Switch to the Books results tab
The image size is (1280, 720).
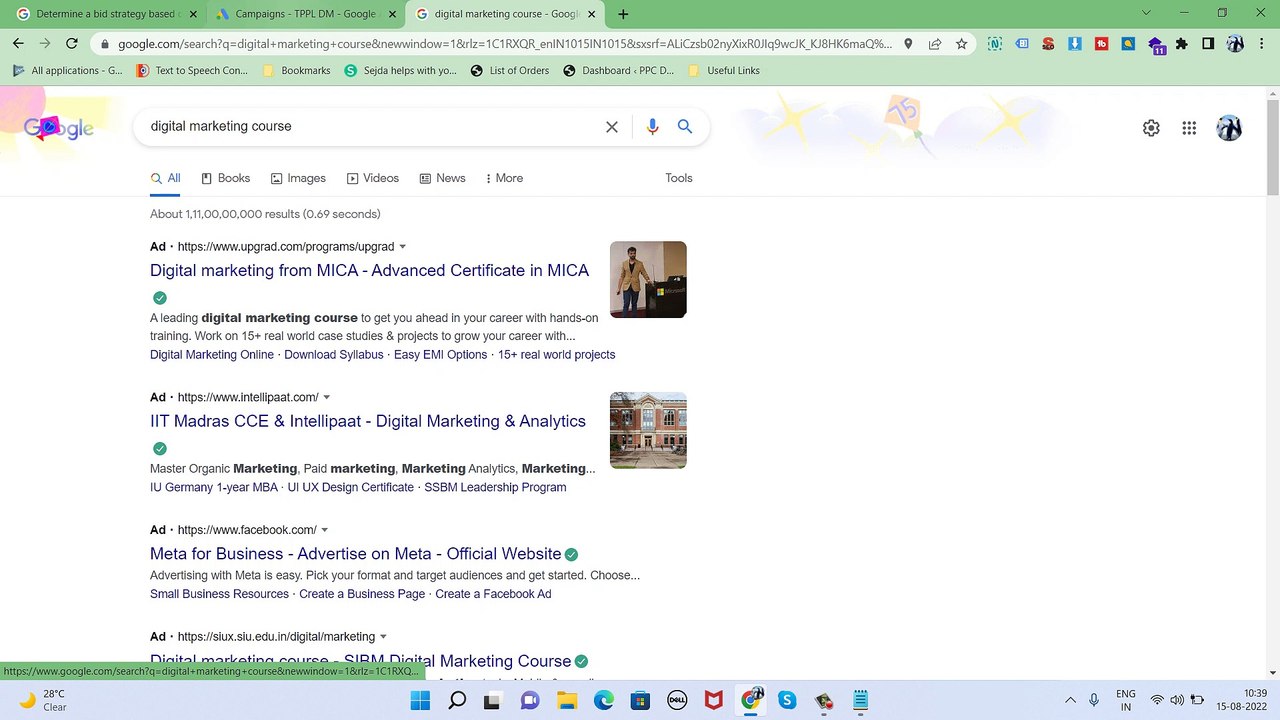[x=226, y=178]
